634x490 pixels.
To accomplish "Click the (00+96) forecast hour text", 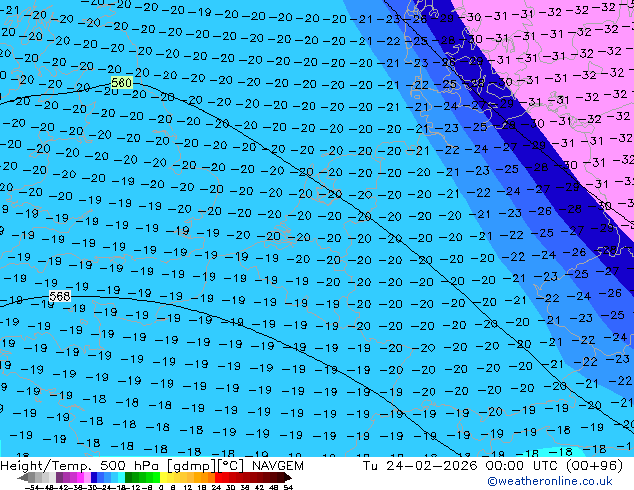I will (x=594, y=466).
